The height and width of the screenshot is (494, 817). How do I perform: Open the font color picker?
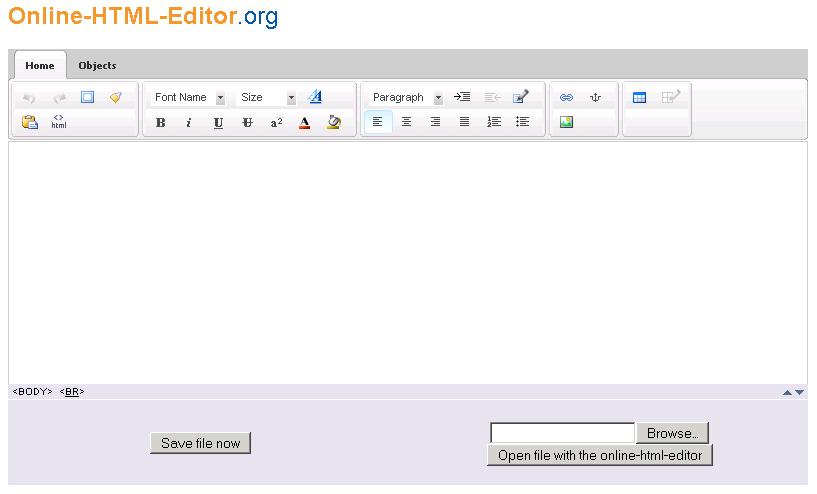pyautogui.click(x=305, y=122)
